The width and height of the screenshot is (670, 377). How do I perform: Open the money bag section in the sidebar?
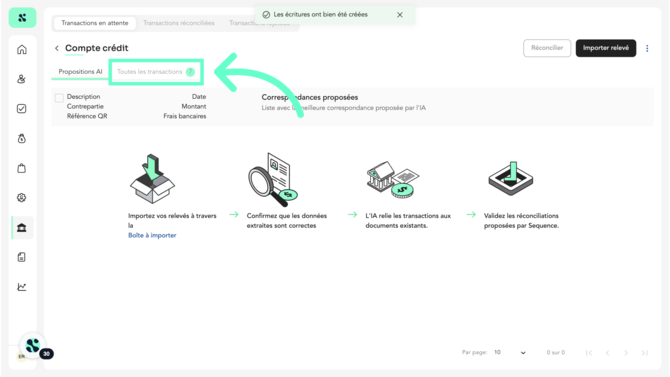[x=22, y=138]
